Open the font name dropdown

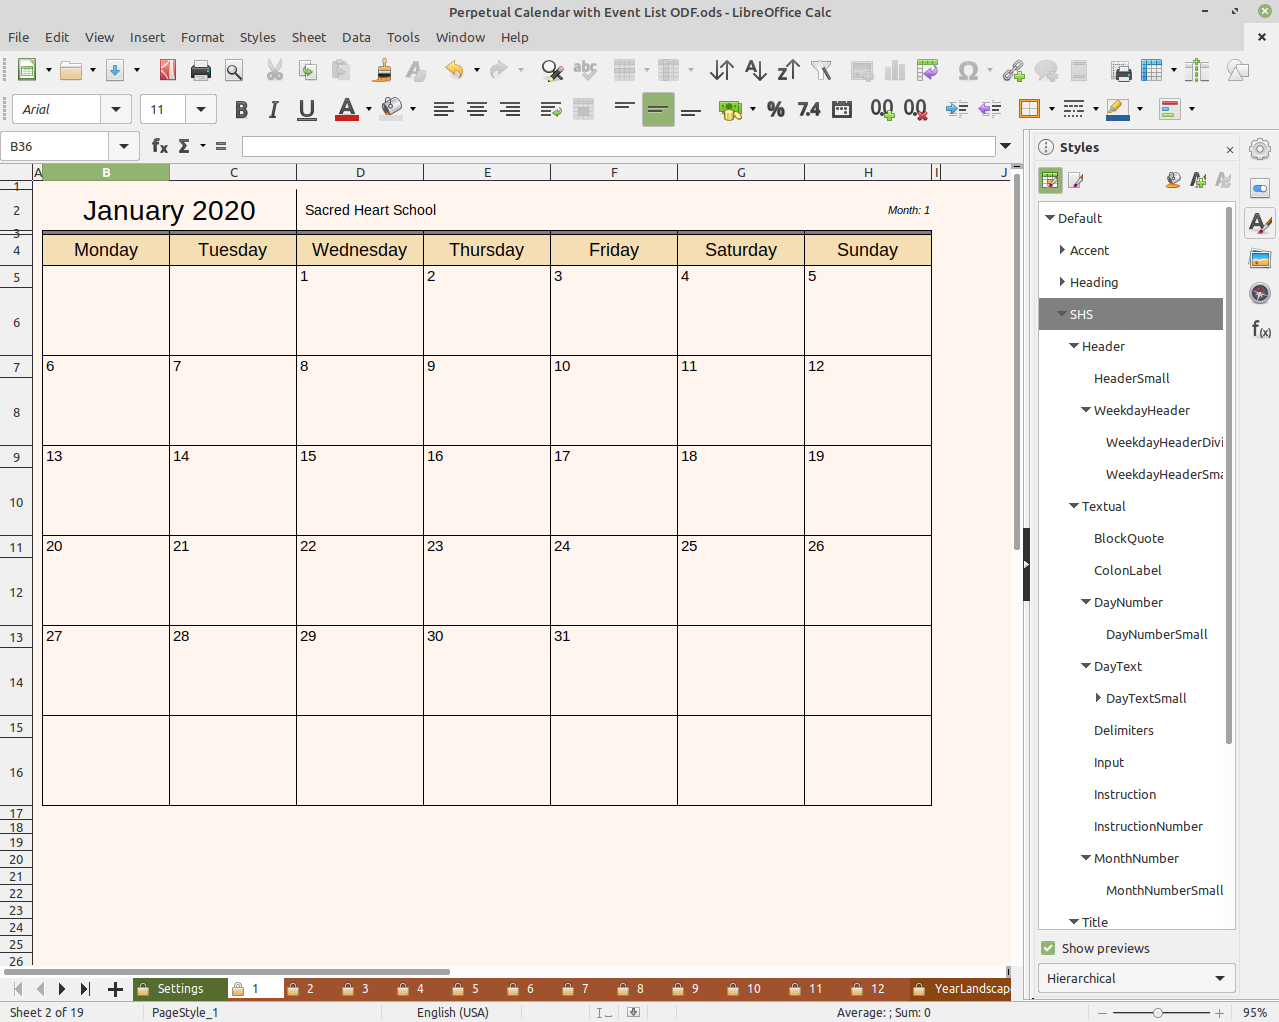coord(116,109)
